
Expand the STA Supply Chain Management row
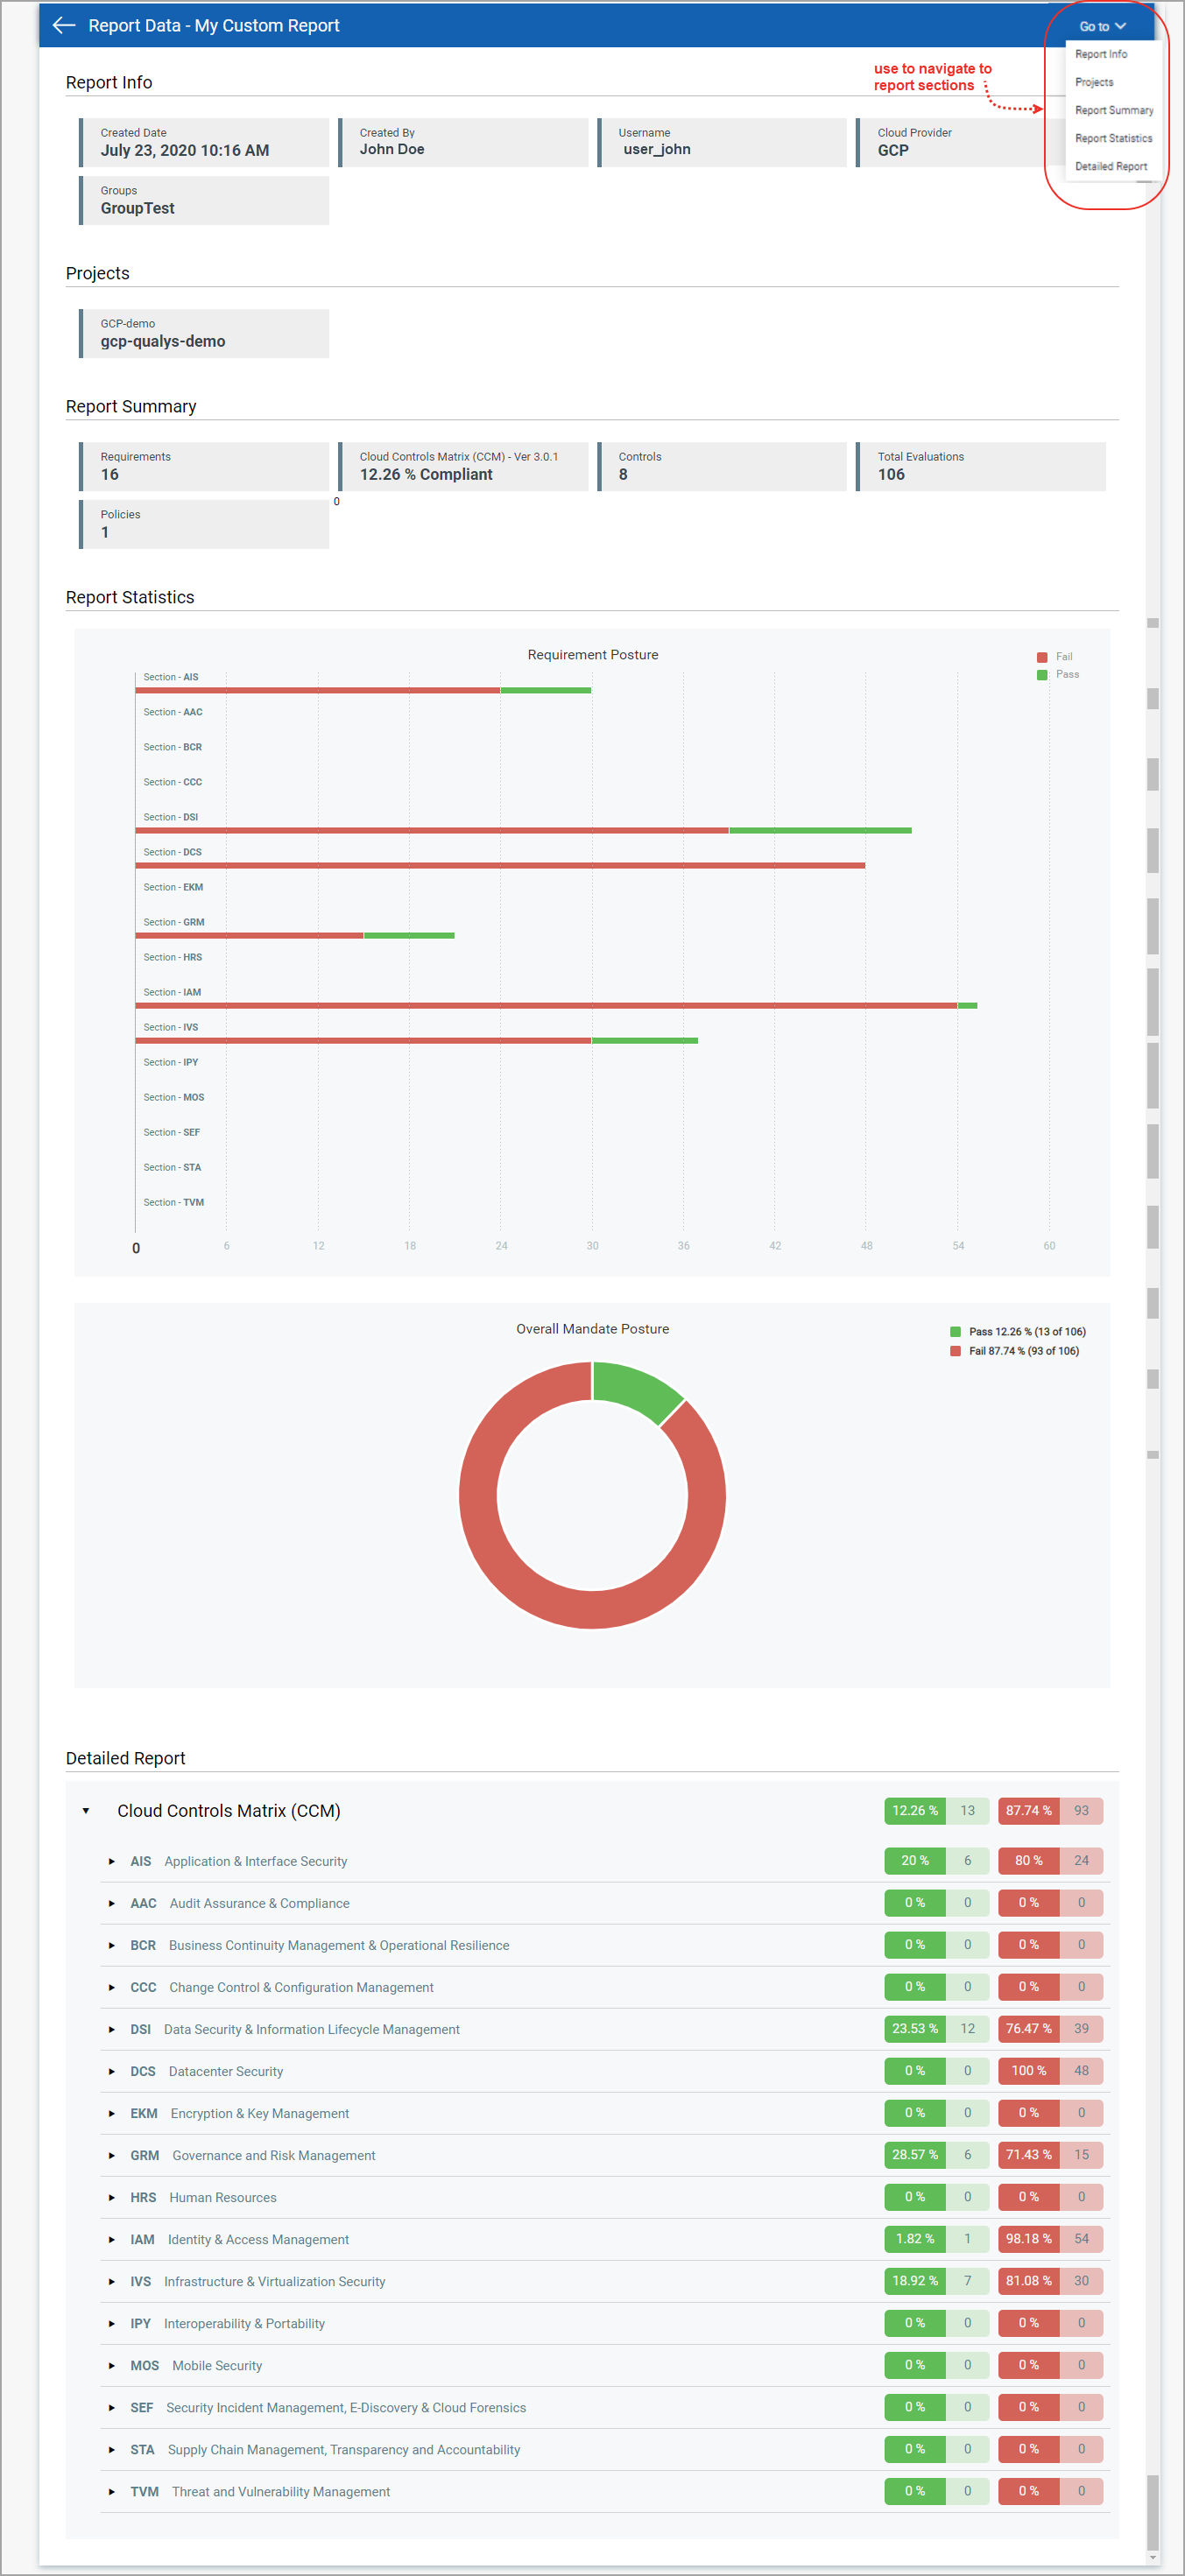[112, 2449]
